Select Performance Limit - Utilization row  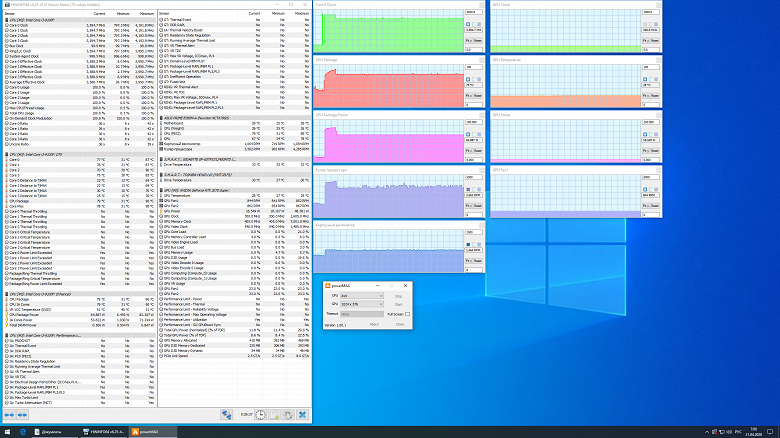235,320
